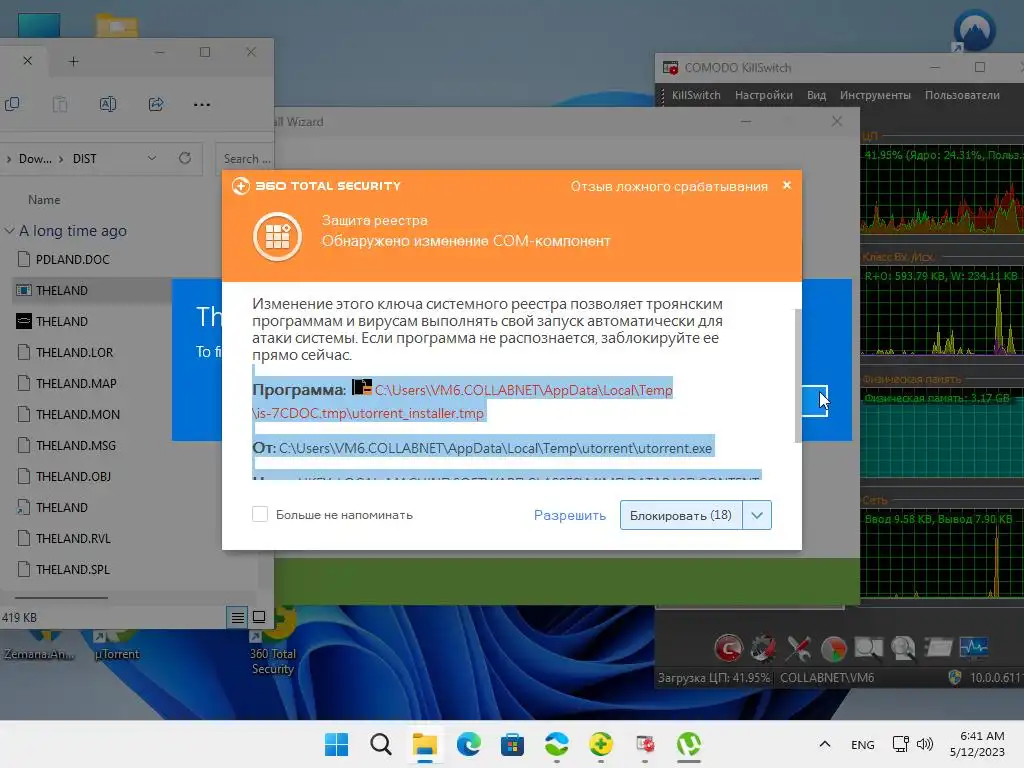
Task: Open the Инструменты menu in KillSwitch
Action: 875,95
